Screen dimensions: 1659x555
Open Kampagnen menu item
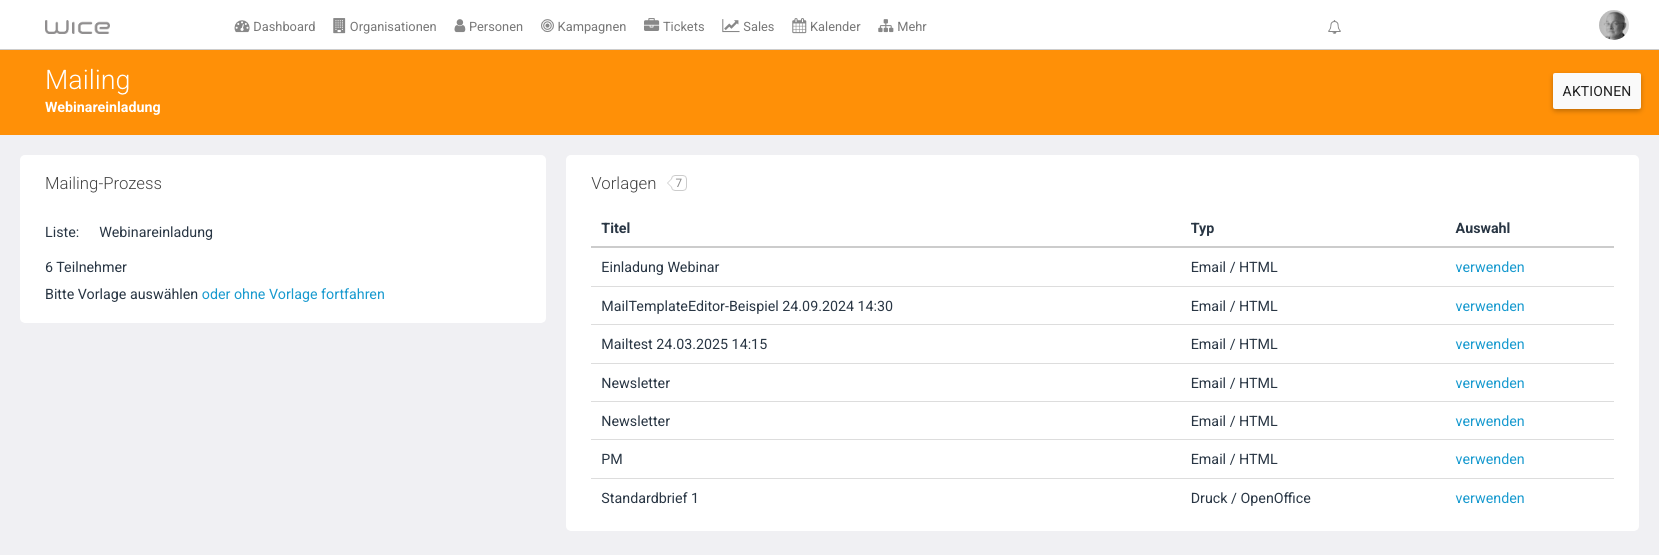(x=584, y=27)
